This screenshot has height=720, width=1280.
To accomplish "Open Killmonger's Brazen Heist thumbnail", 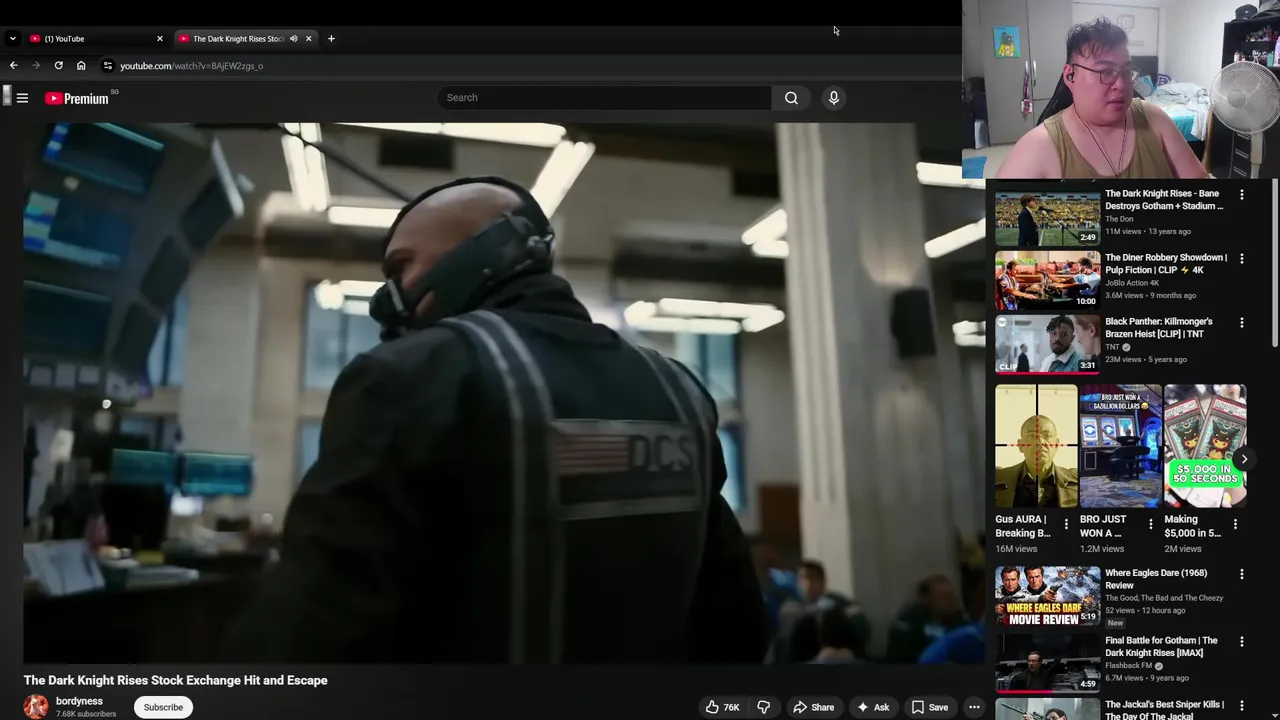I will click(1047, 345).
